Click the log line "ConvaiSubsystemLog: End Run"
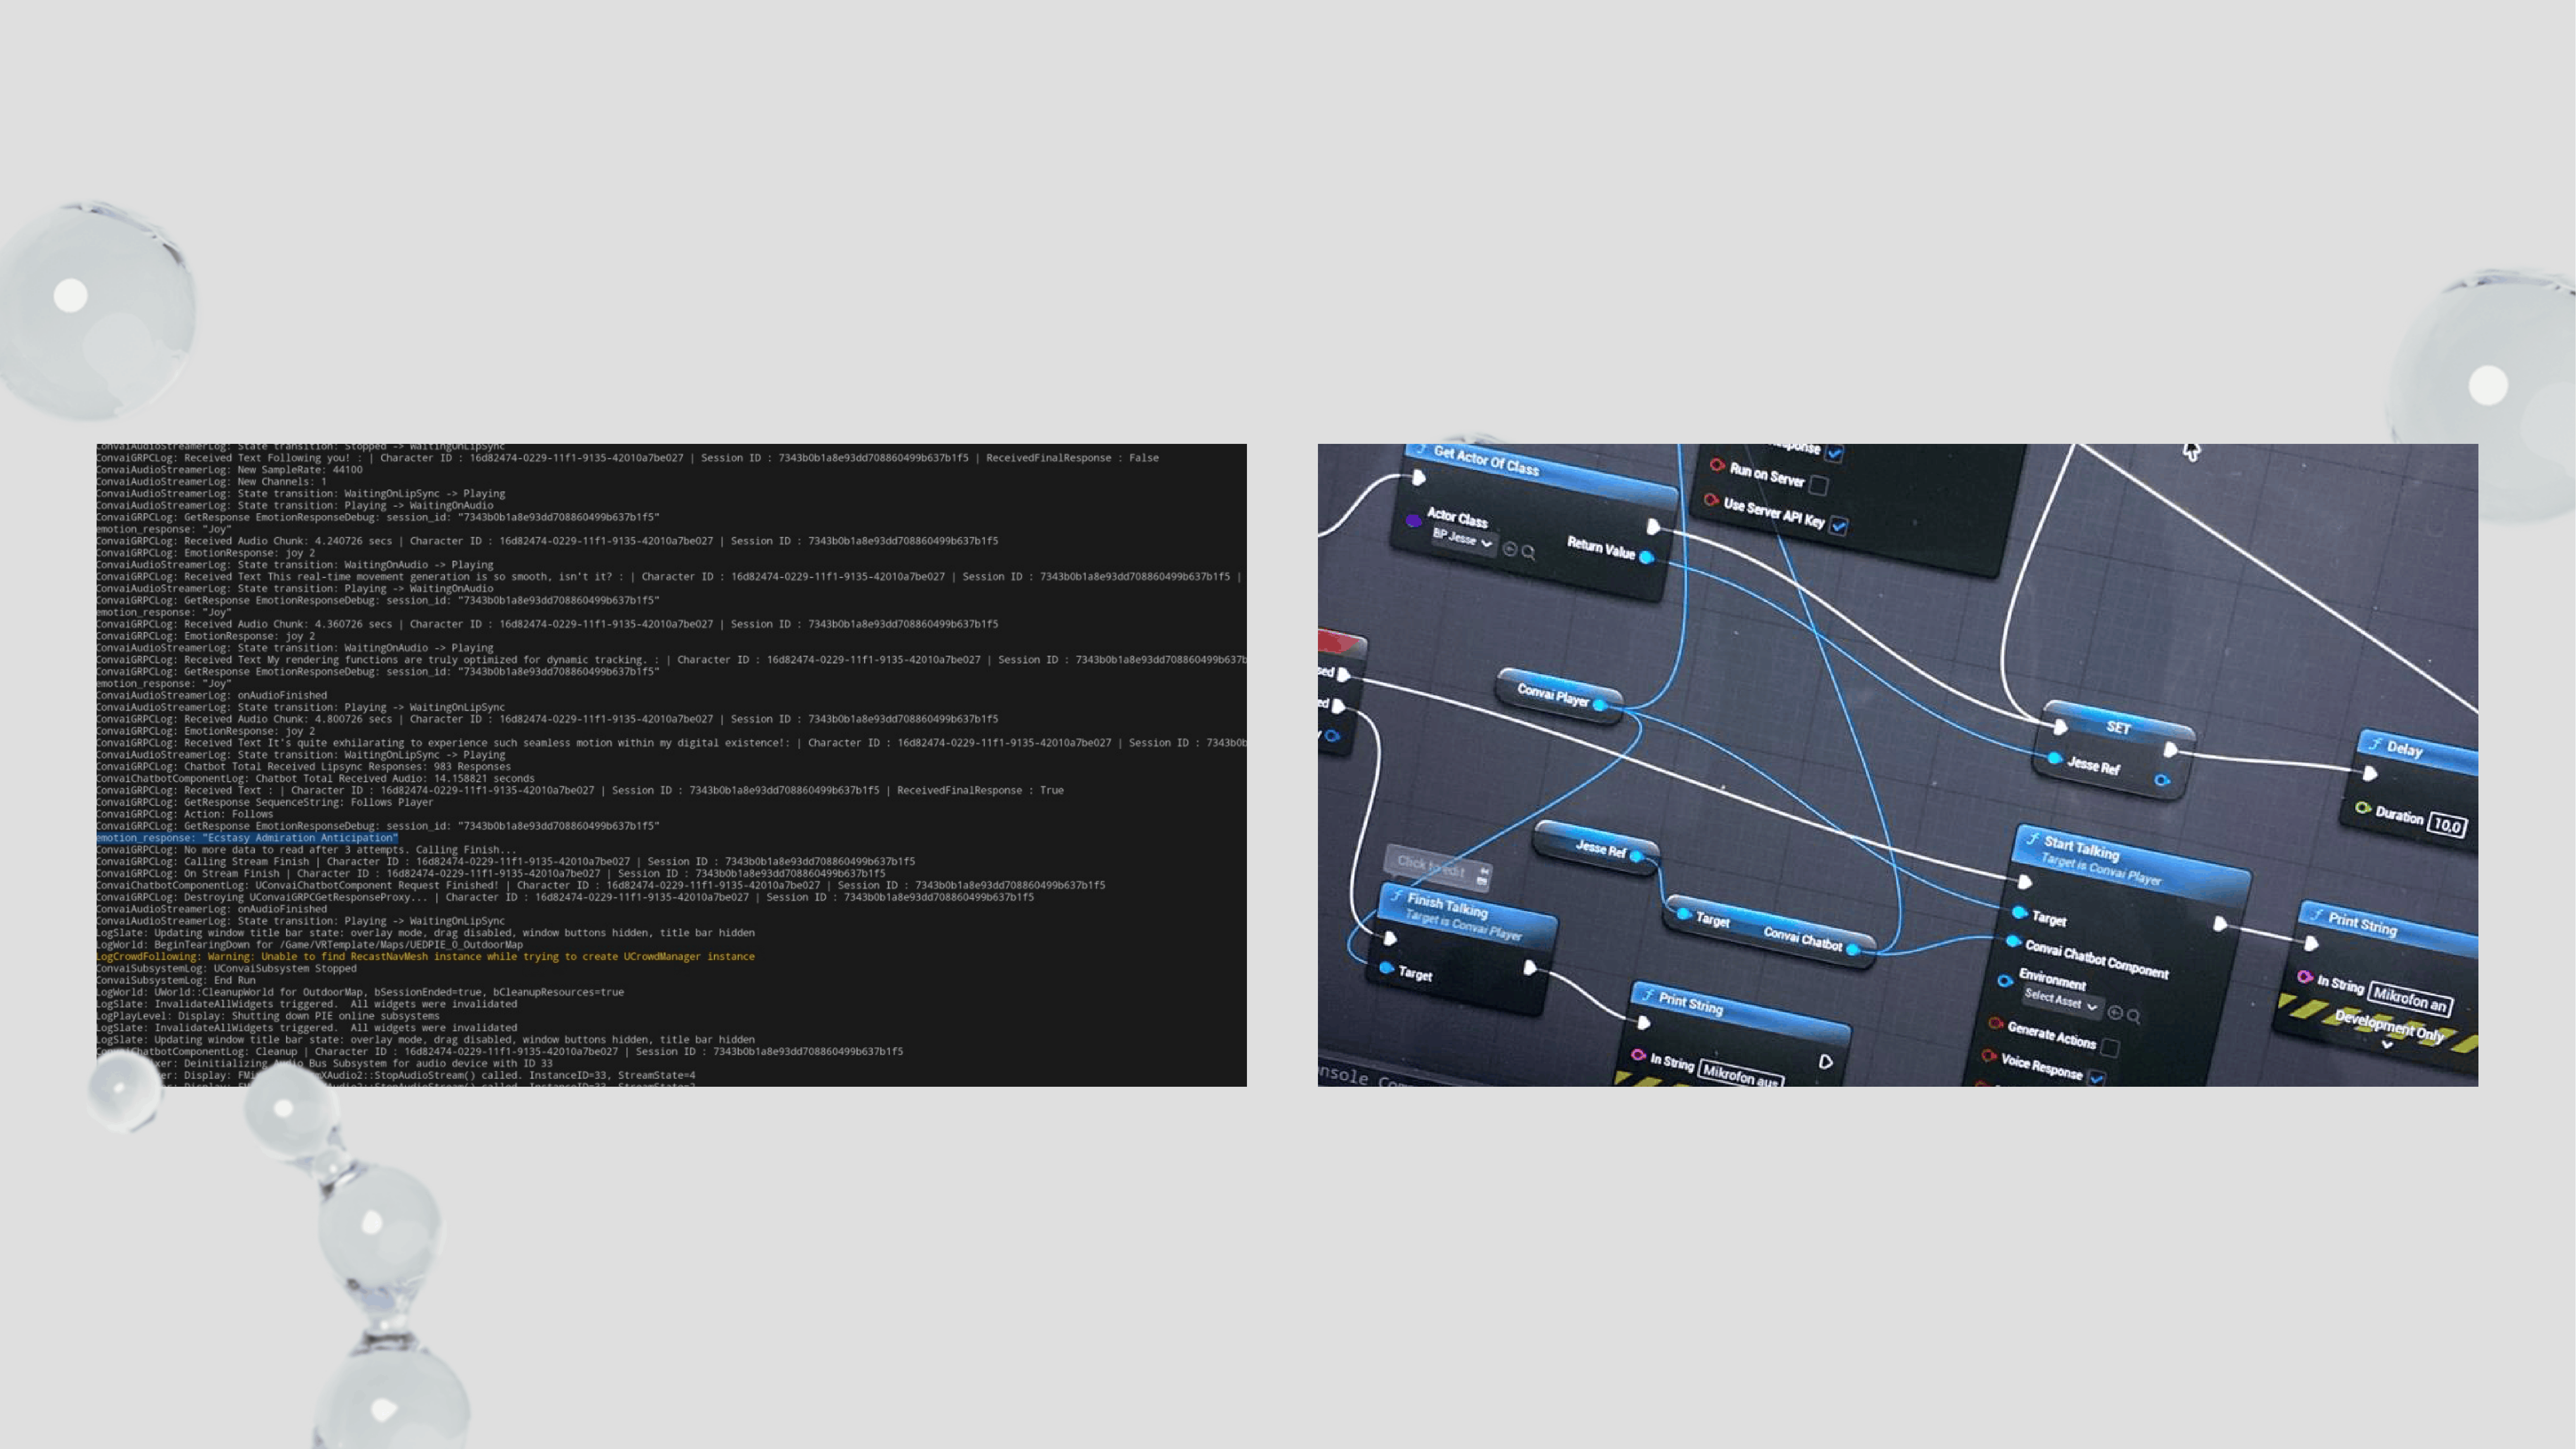The image size is (2576, 1449). click(176, 981)
